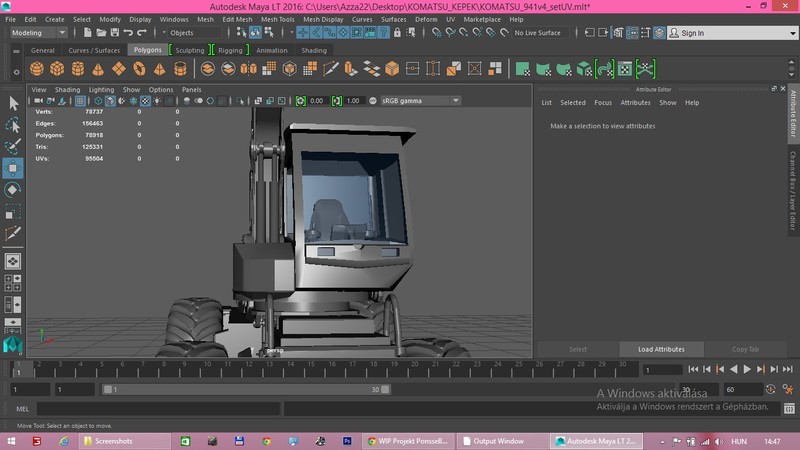Viewport: 800px width, 450px height.
Task: Open the sRGB gamma view transform dropdown
Action: pos(420,101)
